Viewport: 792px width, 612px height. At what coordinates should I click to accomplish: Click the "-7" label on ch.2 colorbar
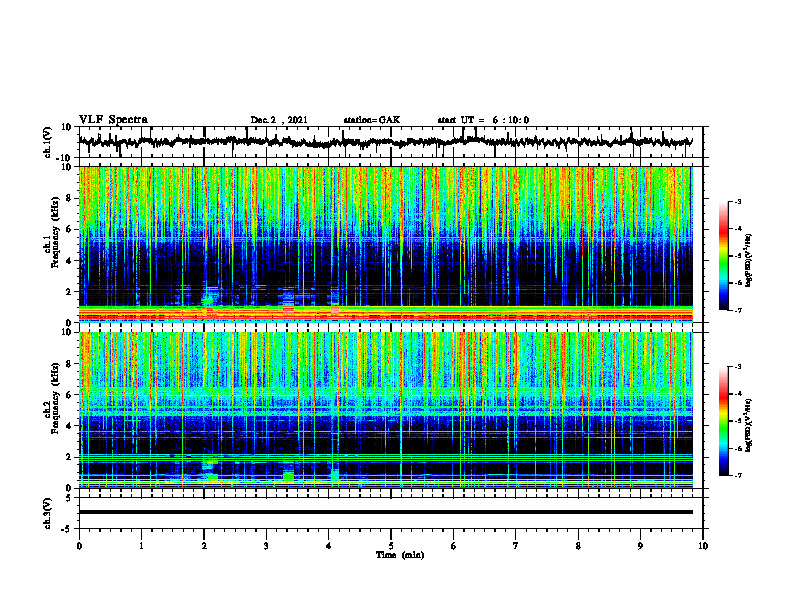737,475
